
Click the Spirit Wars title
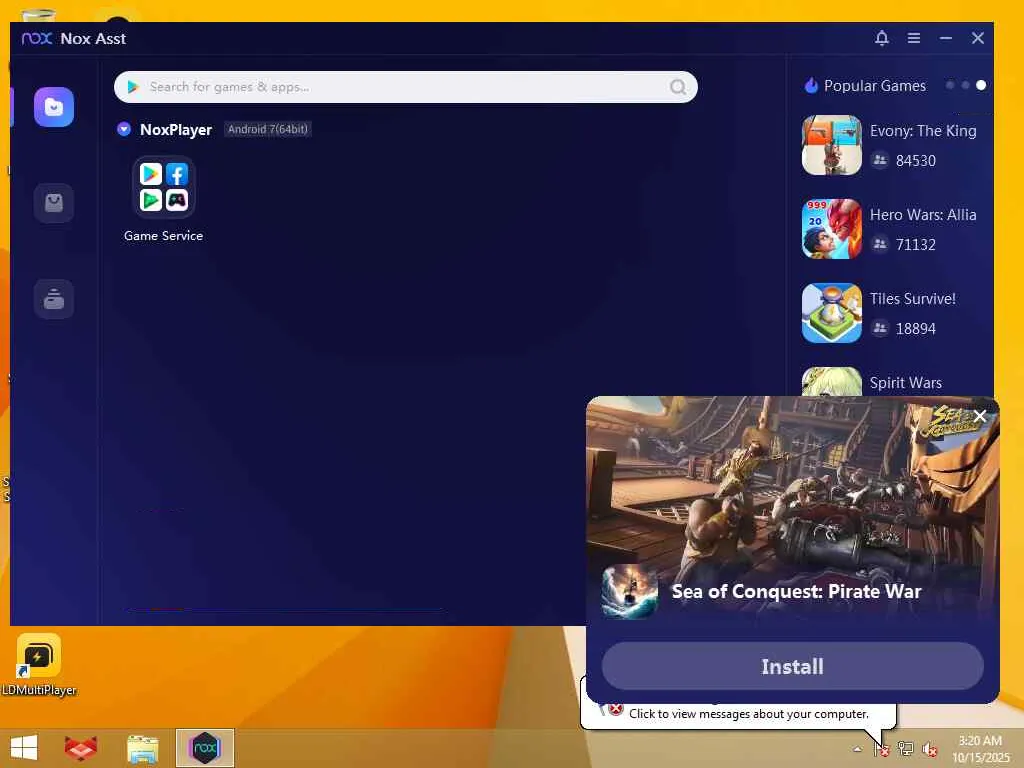[x=905, y=383]
